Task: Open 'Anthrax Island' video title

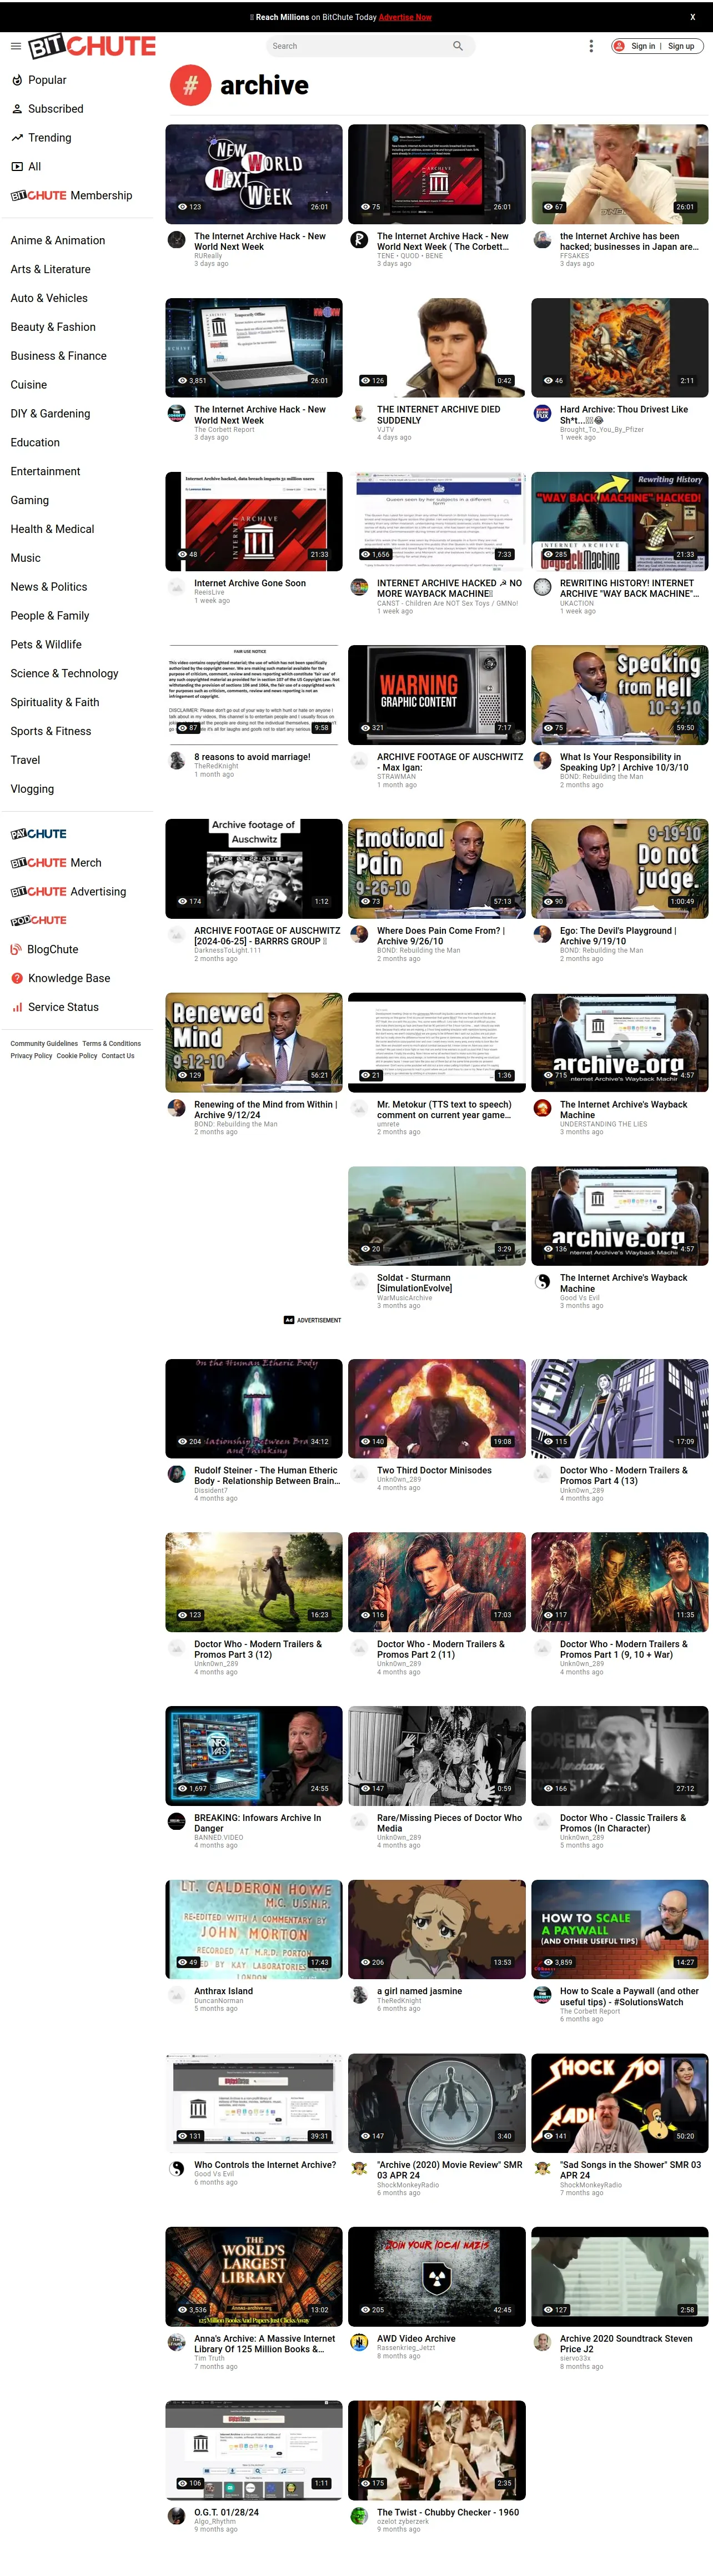Action: [x=223, y=1991]
